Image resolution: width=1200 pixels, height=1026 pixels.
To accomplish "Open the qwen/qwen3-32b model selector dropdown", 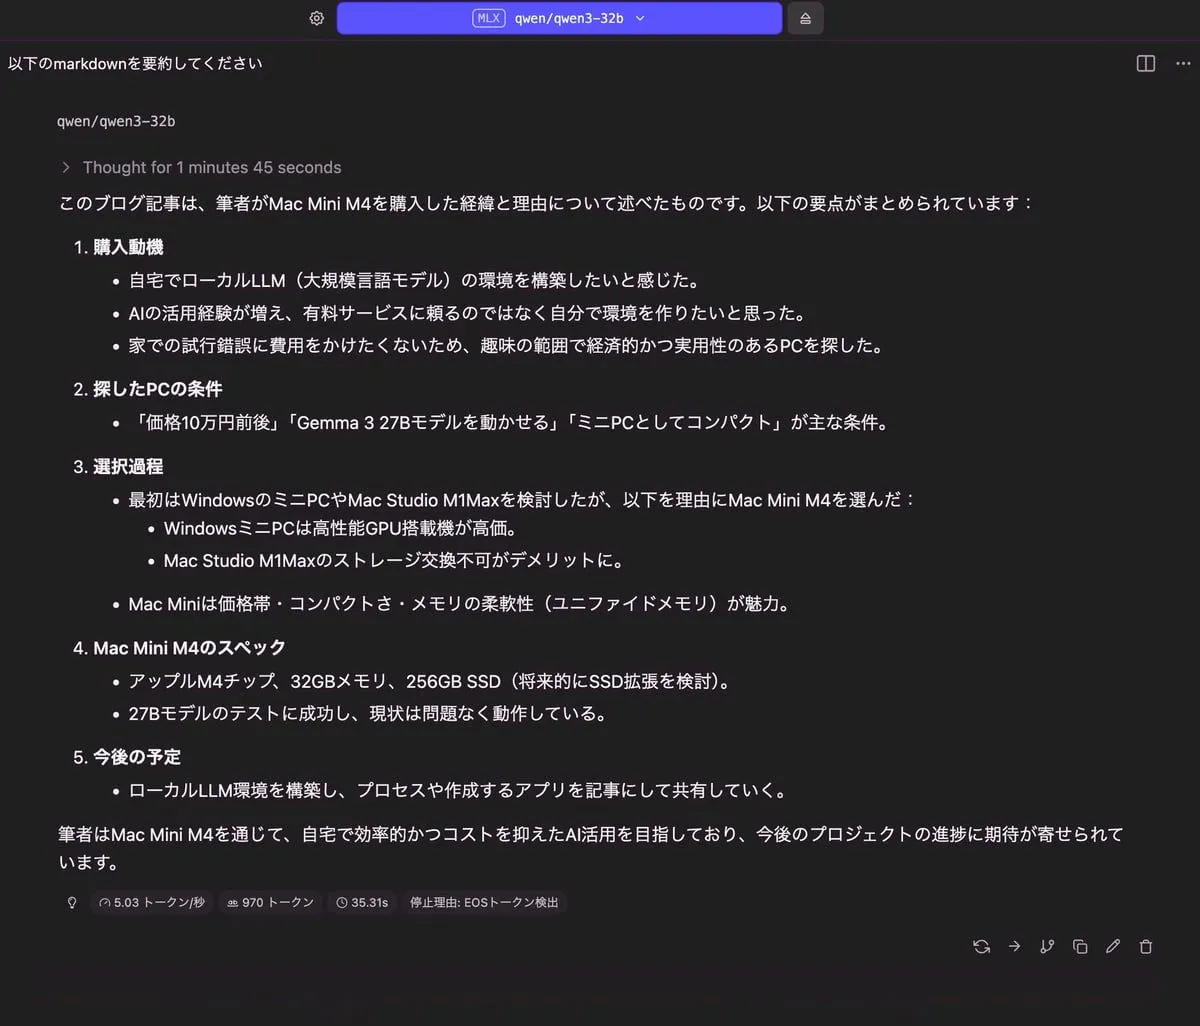I will (559, 18).
